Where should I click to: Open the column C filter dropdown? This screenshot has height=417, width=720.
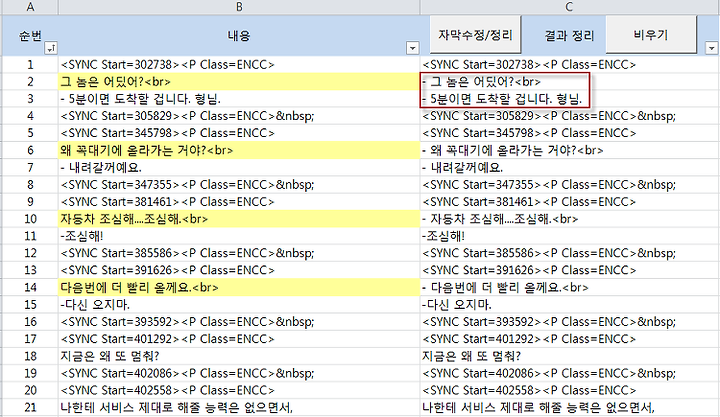coord(711,48)
